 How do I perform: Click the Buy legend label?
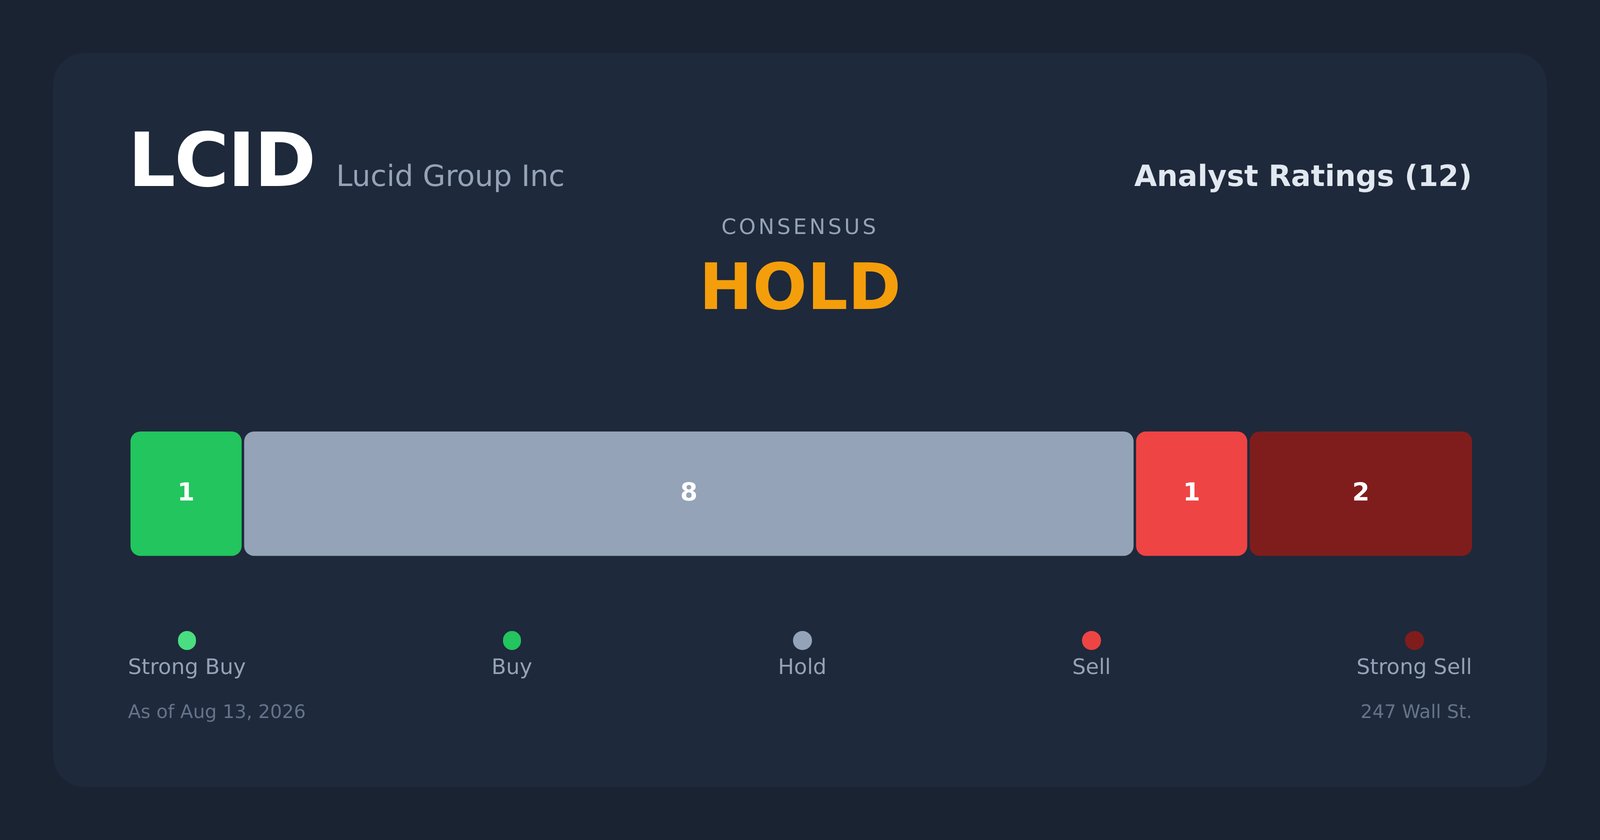[x=512, y=667]
